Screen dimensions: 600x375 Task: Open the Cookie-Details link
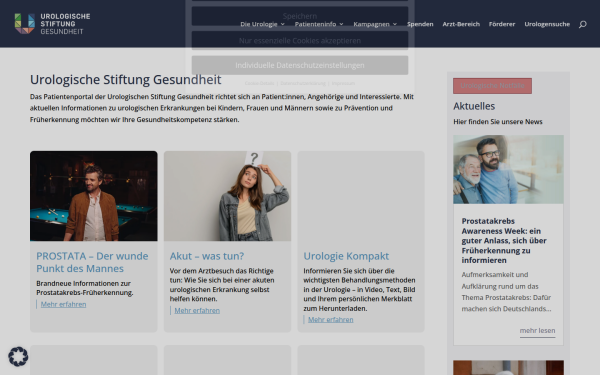pos(259,83)
